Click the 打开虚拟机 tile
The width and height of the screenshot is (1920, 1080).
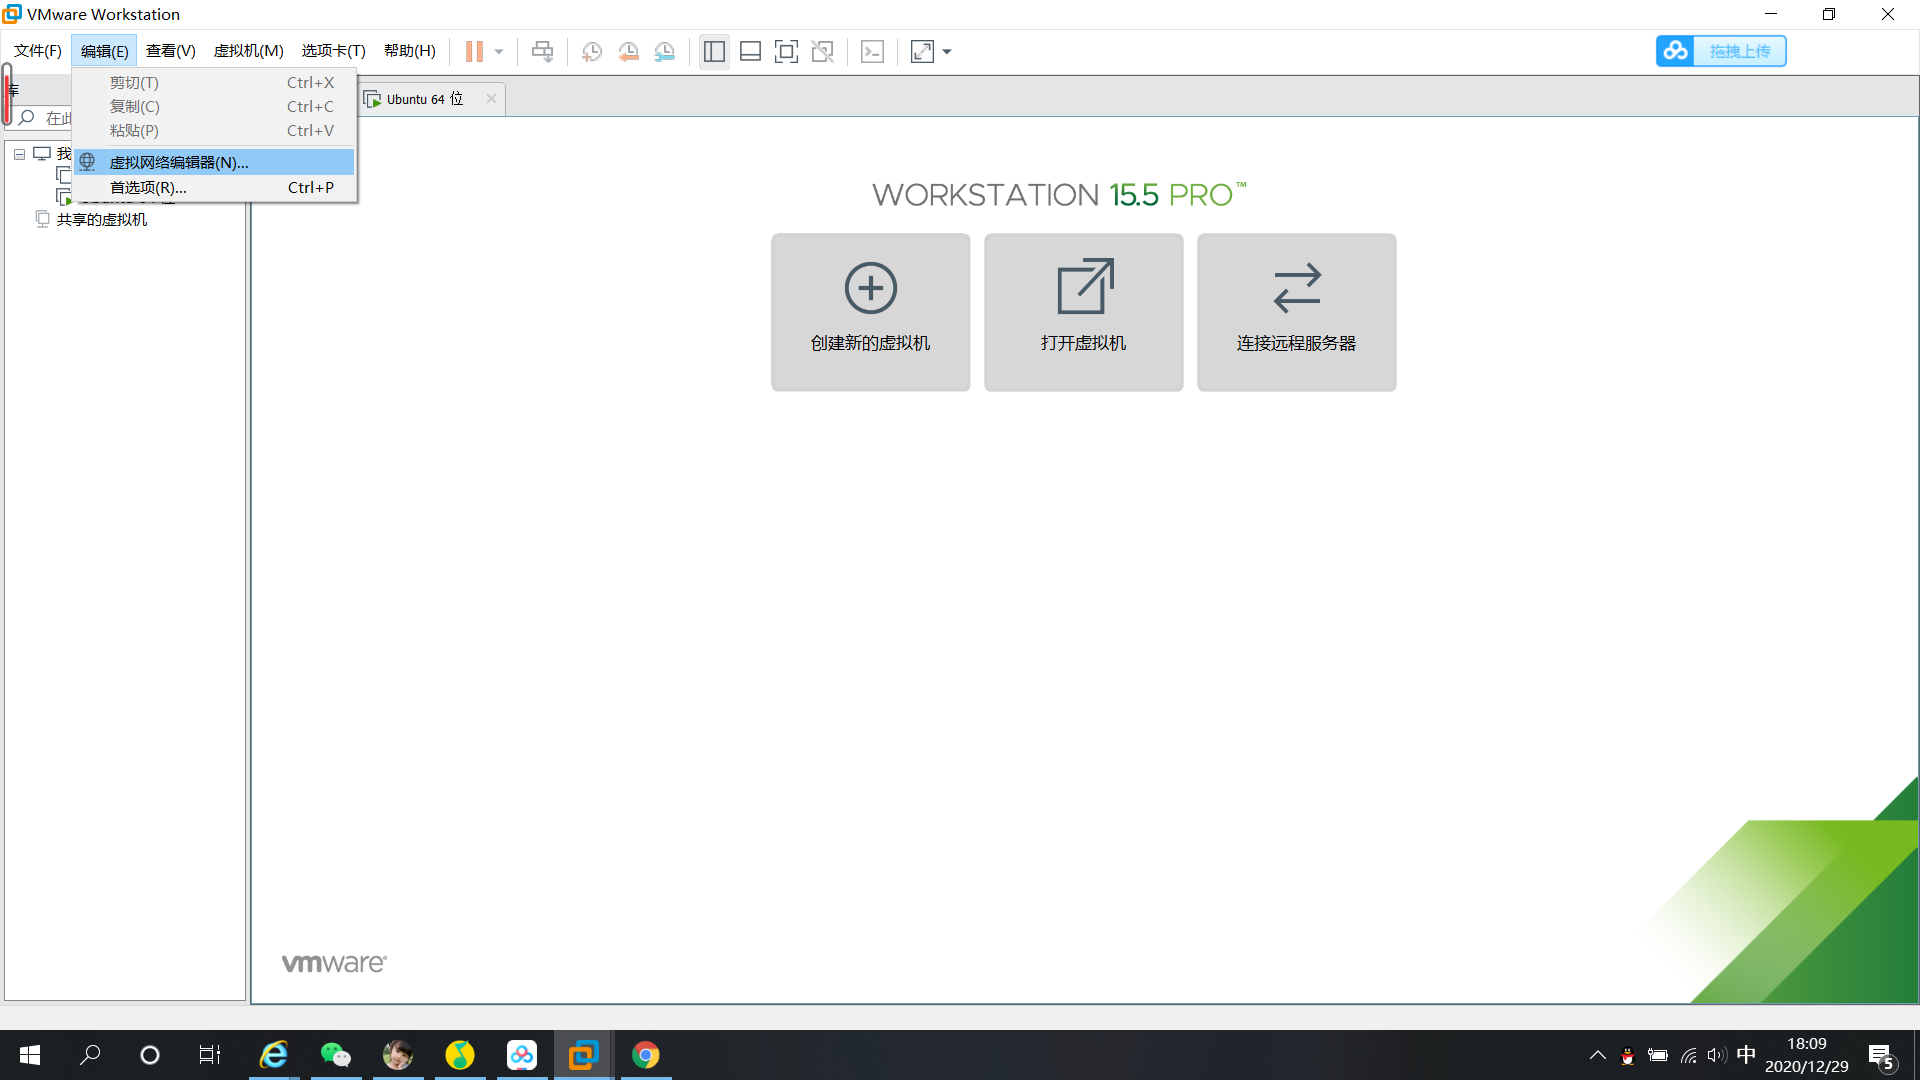(x=1083, y=312)
